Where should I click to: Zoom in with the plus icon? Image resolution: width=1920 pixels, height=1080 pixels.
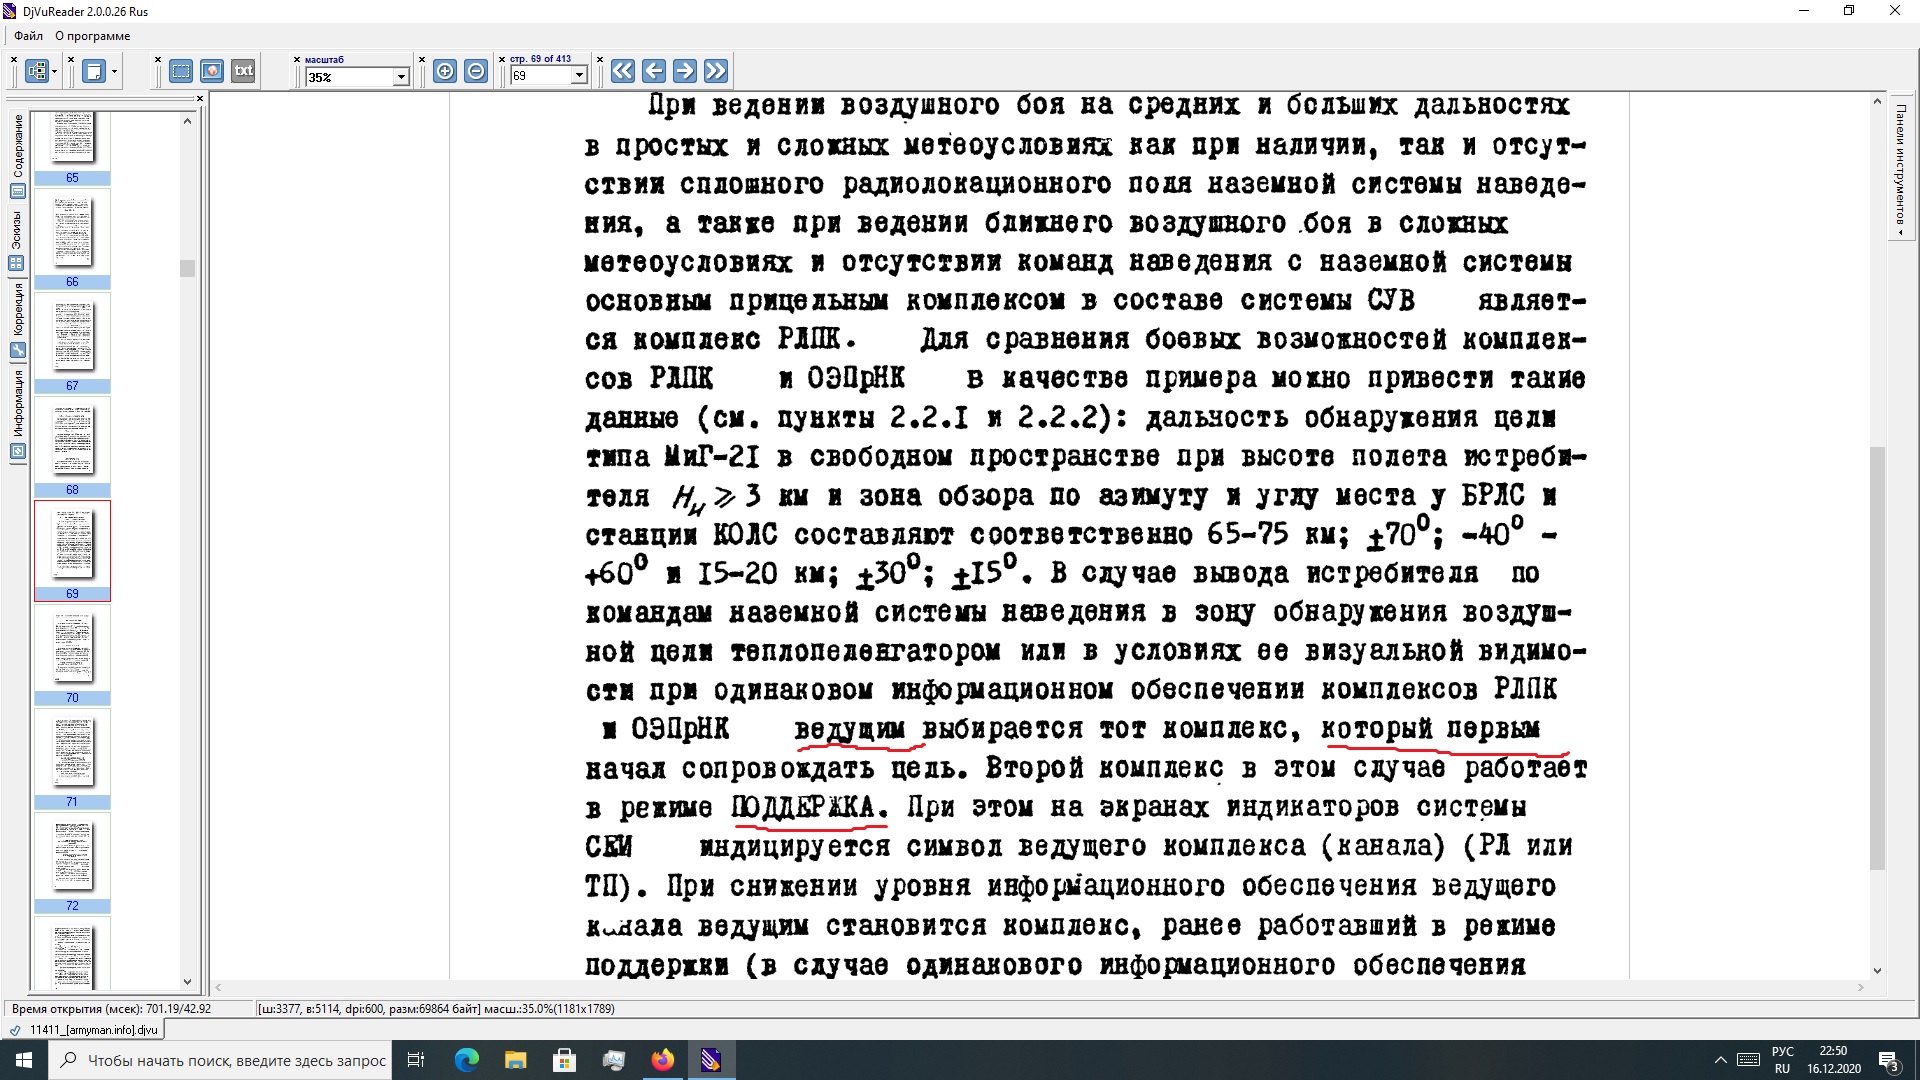pyautogui.click(x=445, y=71)
